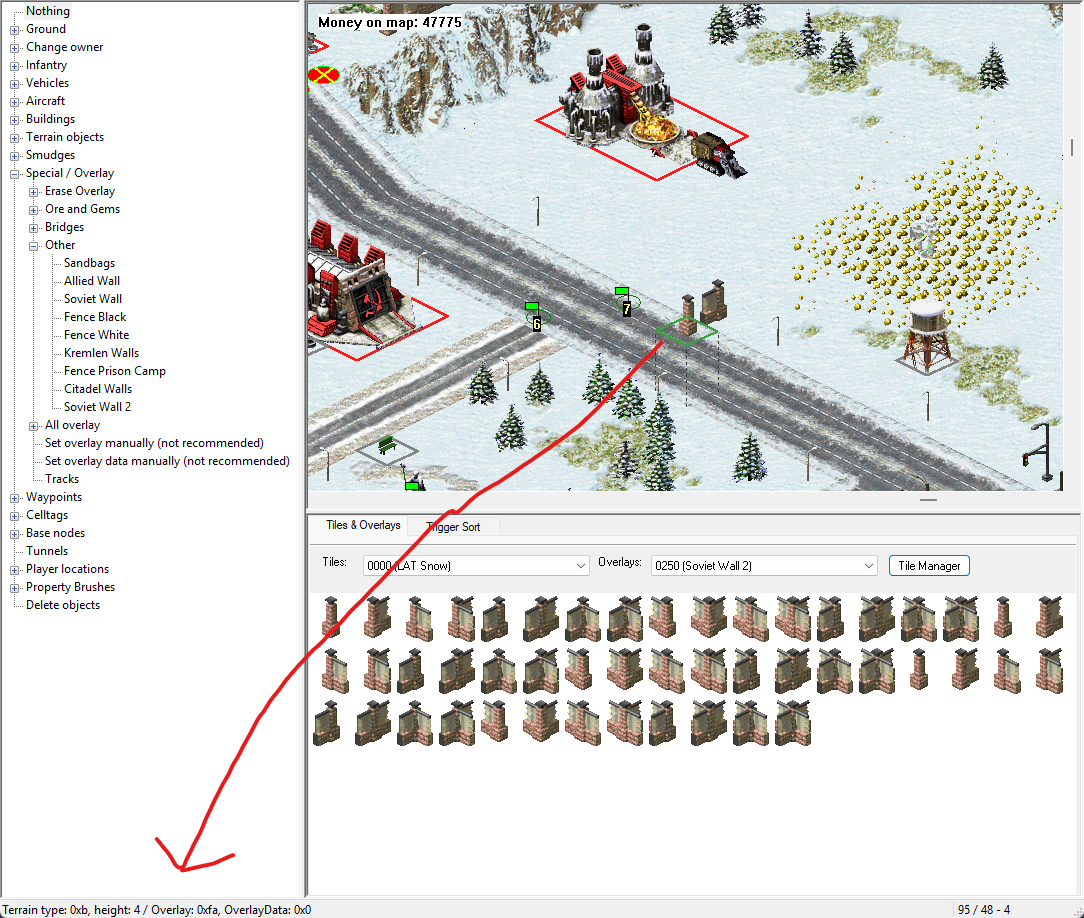Expand the Buildings node

15,120
